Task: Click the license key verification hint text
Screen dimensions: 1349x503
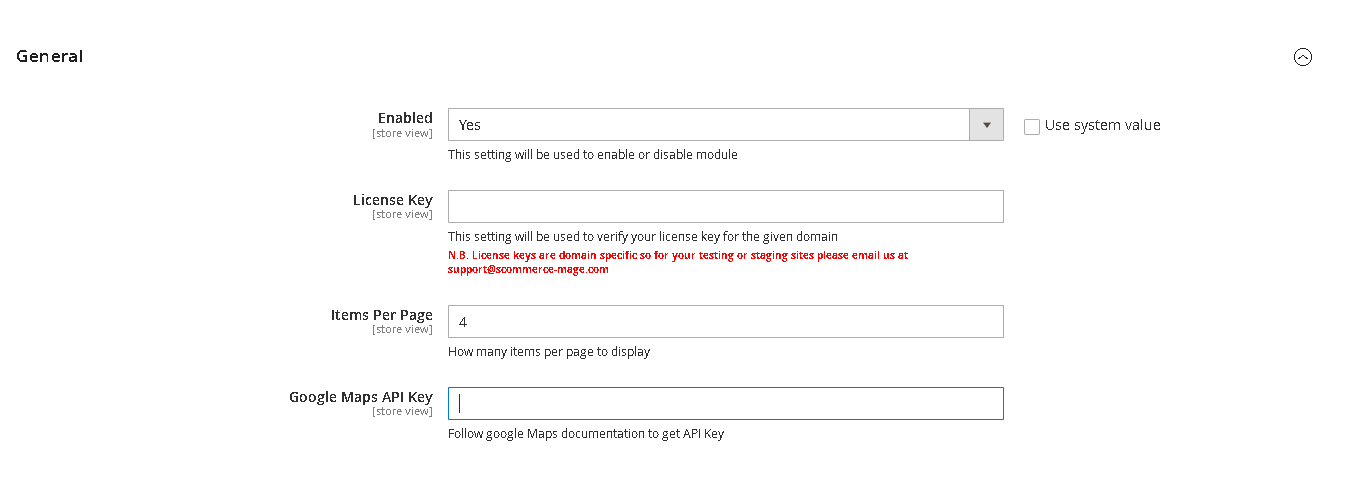Action: click(x=642, y=237)
